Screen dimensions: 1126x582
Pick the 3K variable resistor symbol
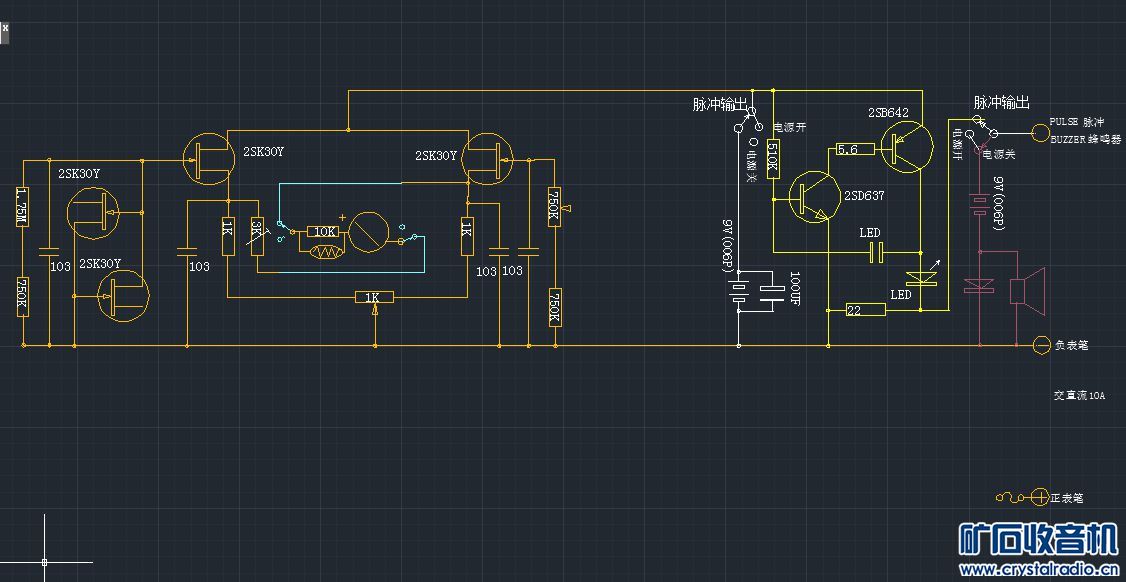[256, 236]
